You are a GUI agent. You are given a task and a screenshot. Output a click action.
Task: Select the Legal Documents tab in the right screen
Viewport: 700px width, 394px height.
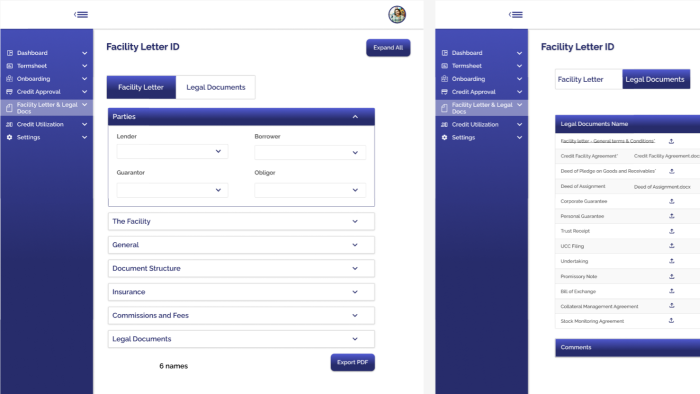(656, 79)
